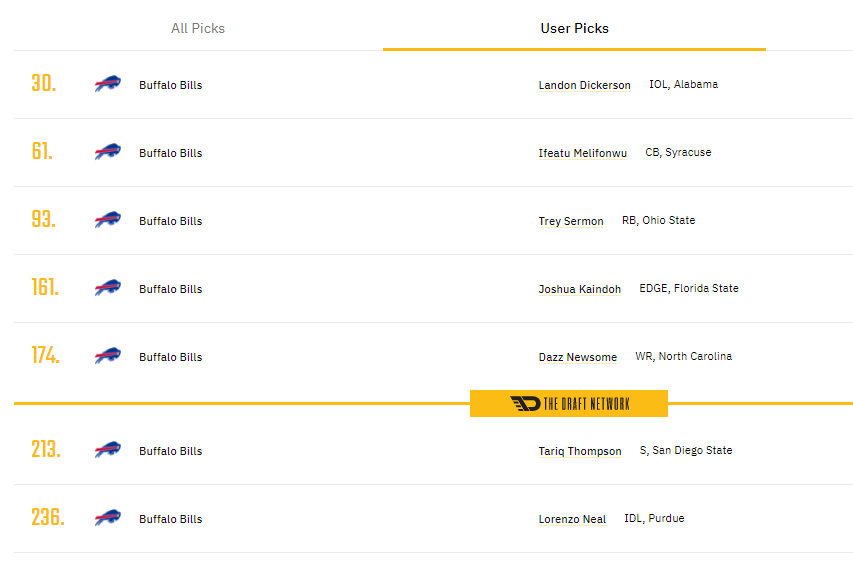Image resolution: width=853 pixels, height=586 pixels.
Task: Click pick number 236
Action: 48,517
